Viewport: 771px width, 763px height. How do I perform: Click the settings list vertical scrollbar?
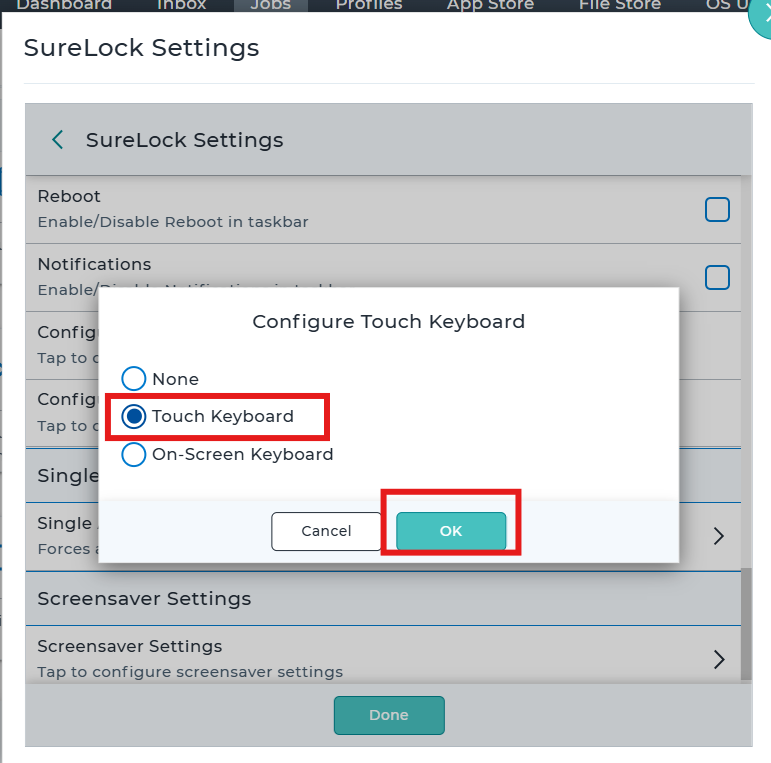coord(746,620)
